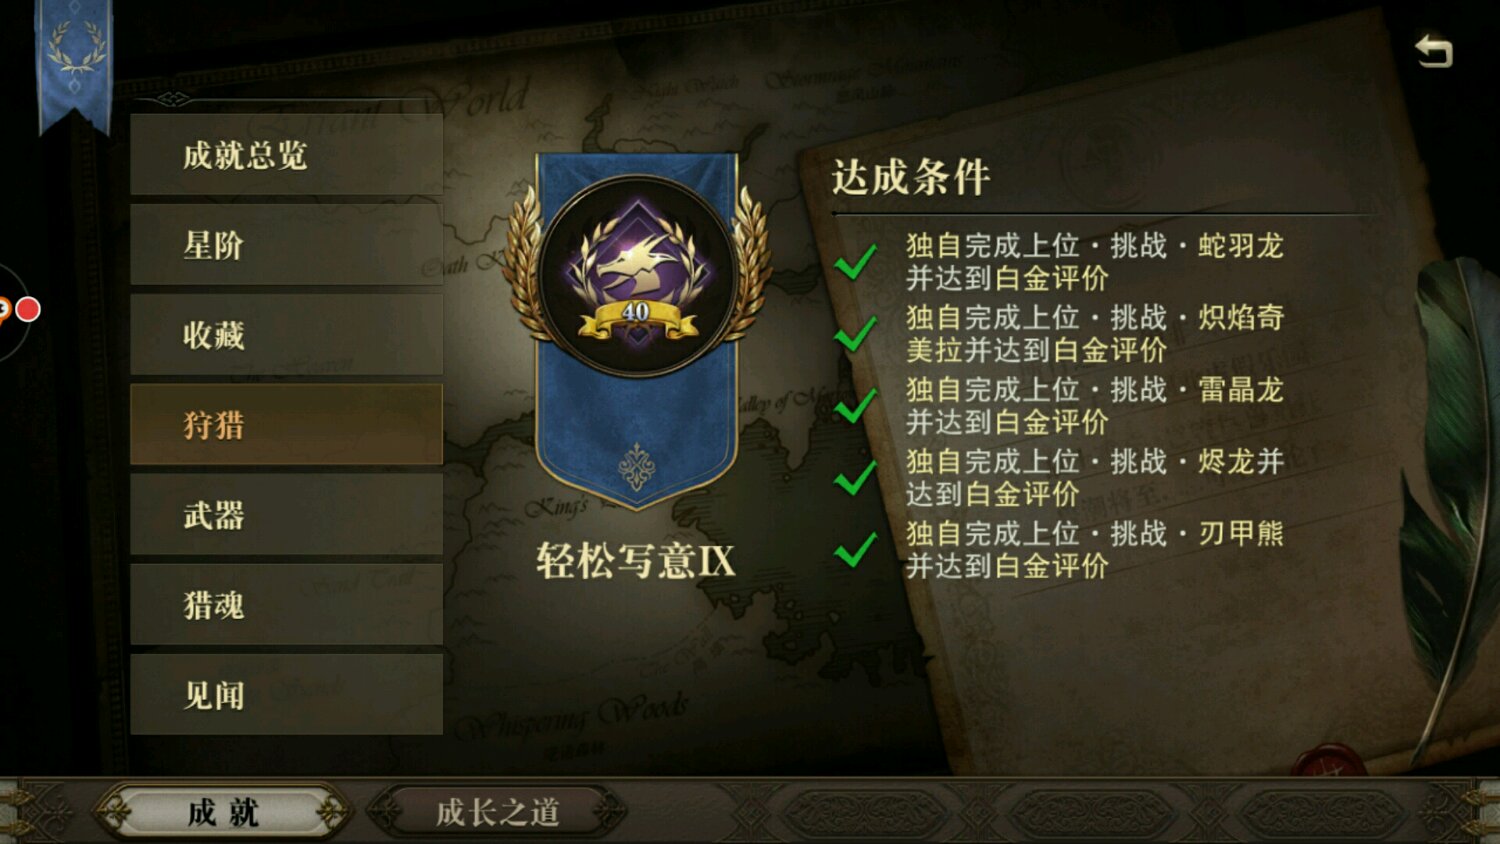Viewport: 1500px width, 844px height.
Task: Switch to the 成长之道 tab
Action: pyautogui.click(x=497, y=812)
